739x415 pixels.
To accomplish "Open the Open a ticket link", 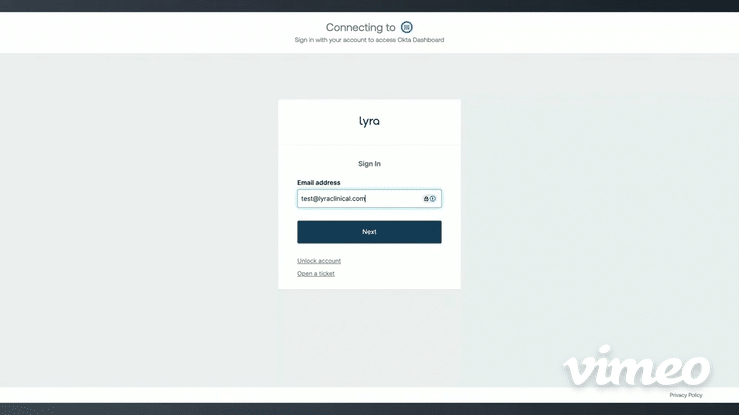I will [316, 274].
